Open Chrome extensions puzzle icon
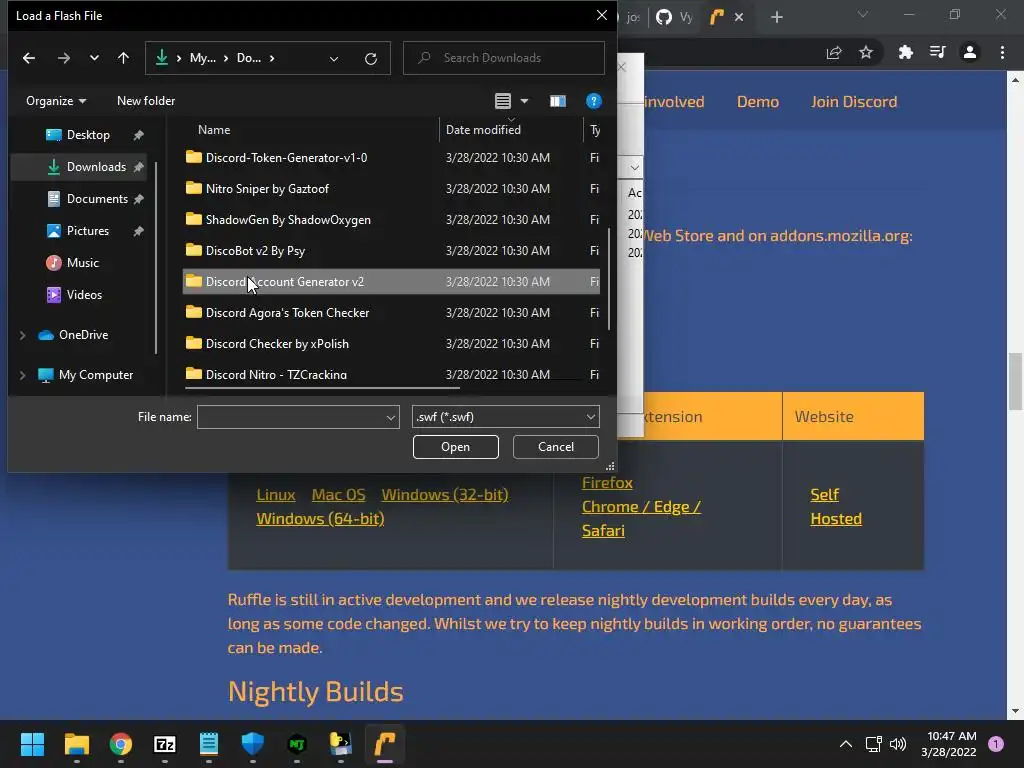Image resolution: width=1024 pixels, height=768 pixels. coord(905,53)
